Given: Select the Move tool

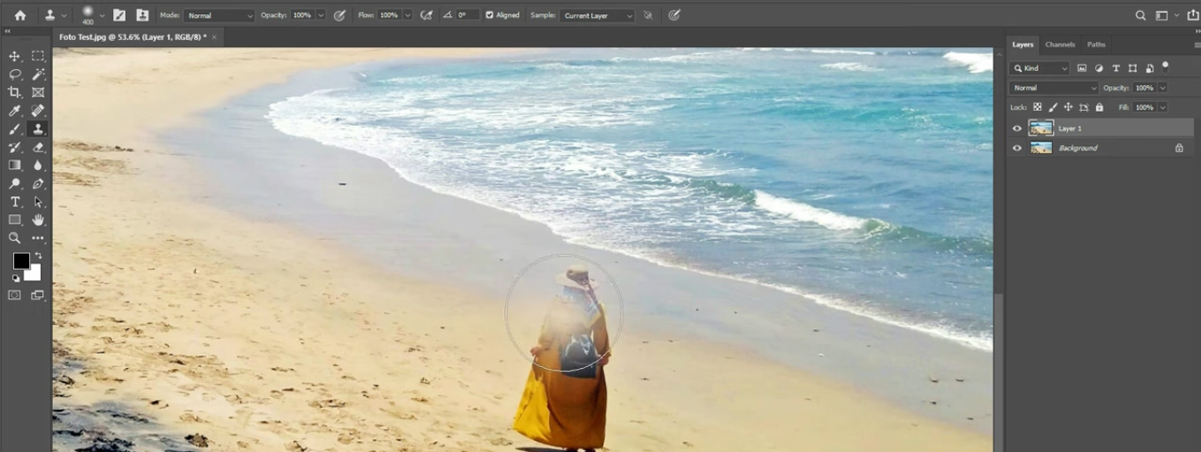Looking at the screenshot, I should click(x=15, y=56).
